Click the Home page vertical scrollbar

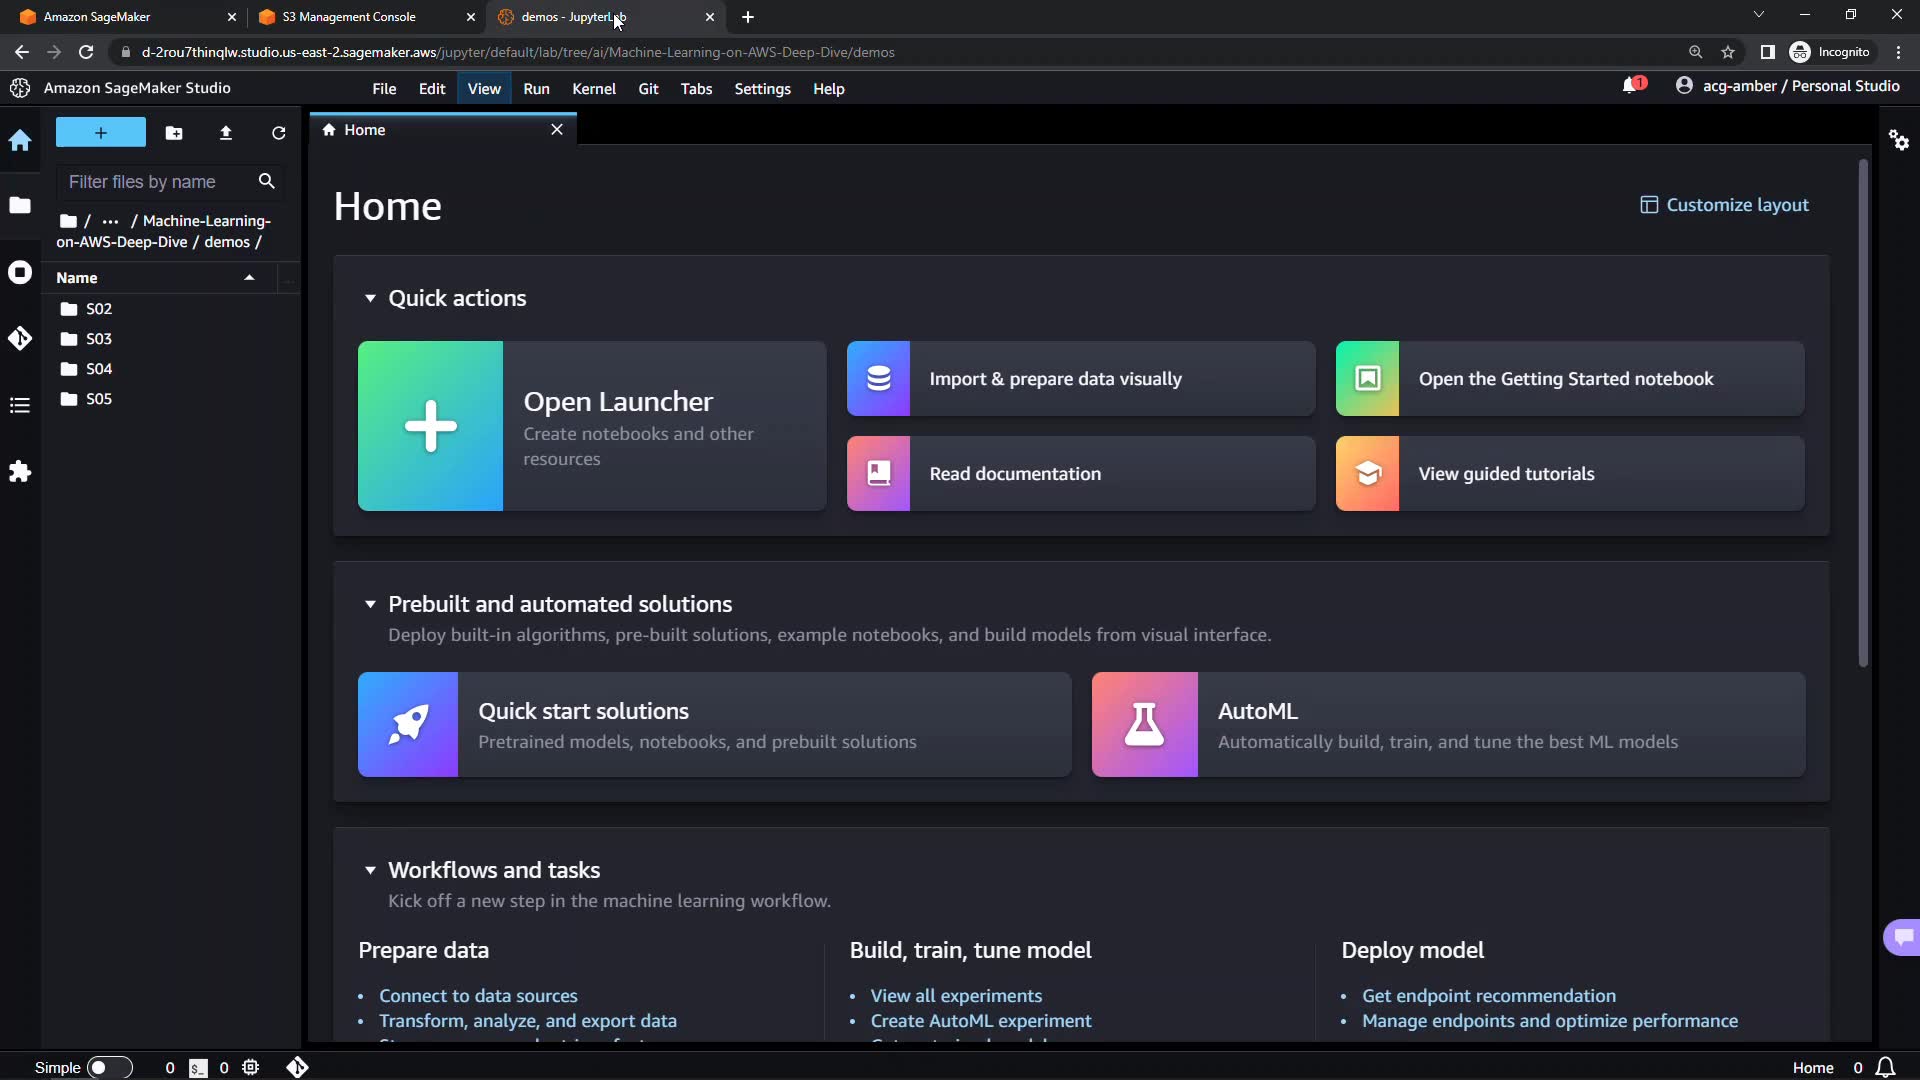[1863, 415]
